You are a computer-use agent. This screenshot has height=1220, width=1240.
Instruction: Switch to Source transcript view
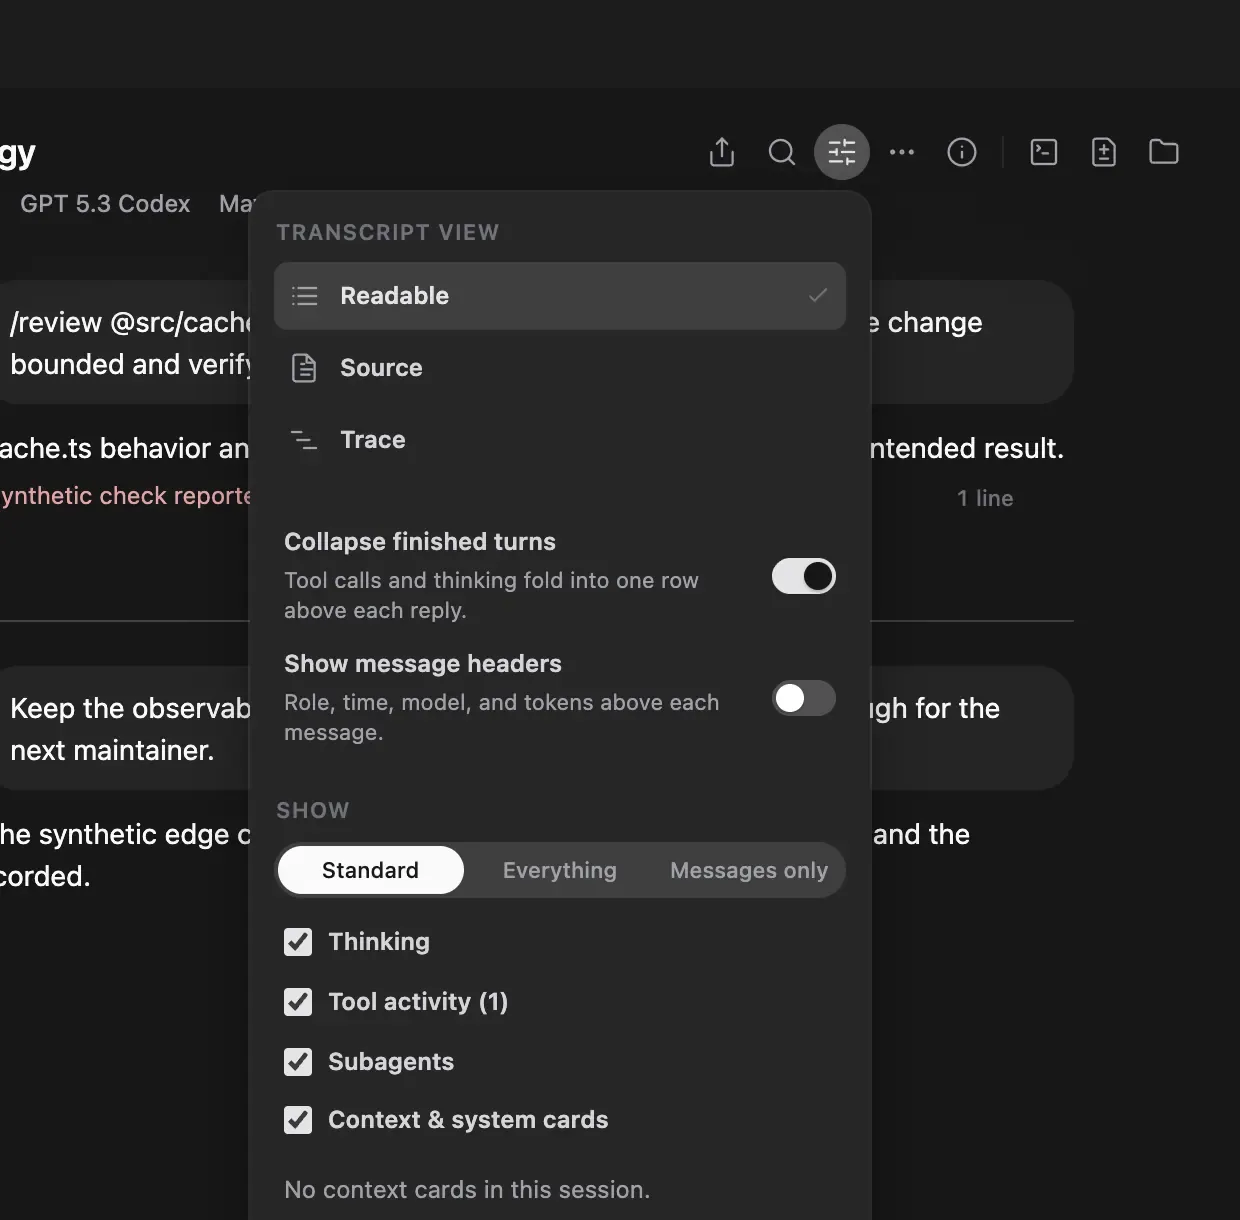pos(560,368)
